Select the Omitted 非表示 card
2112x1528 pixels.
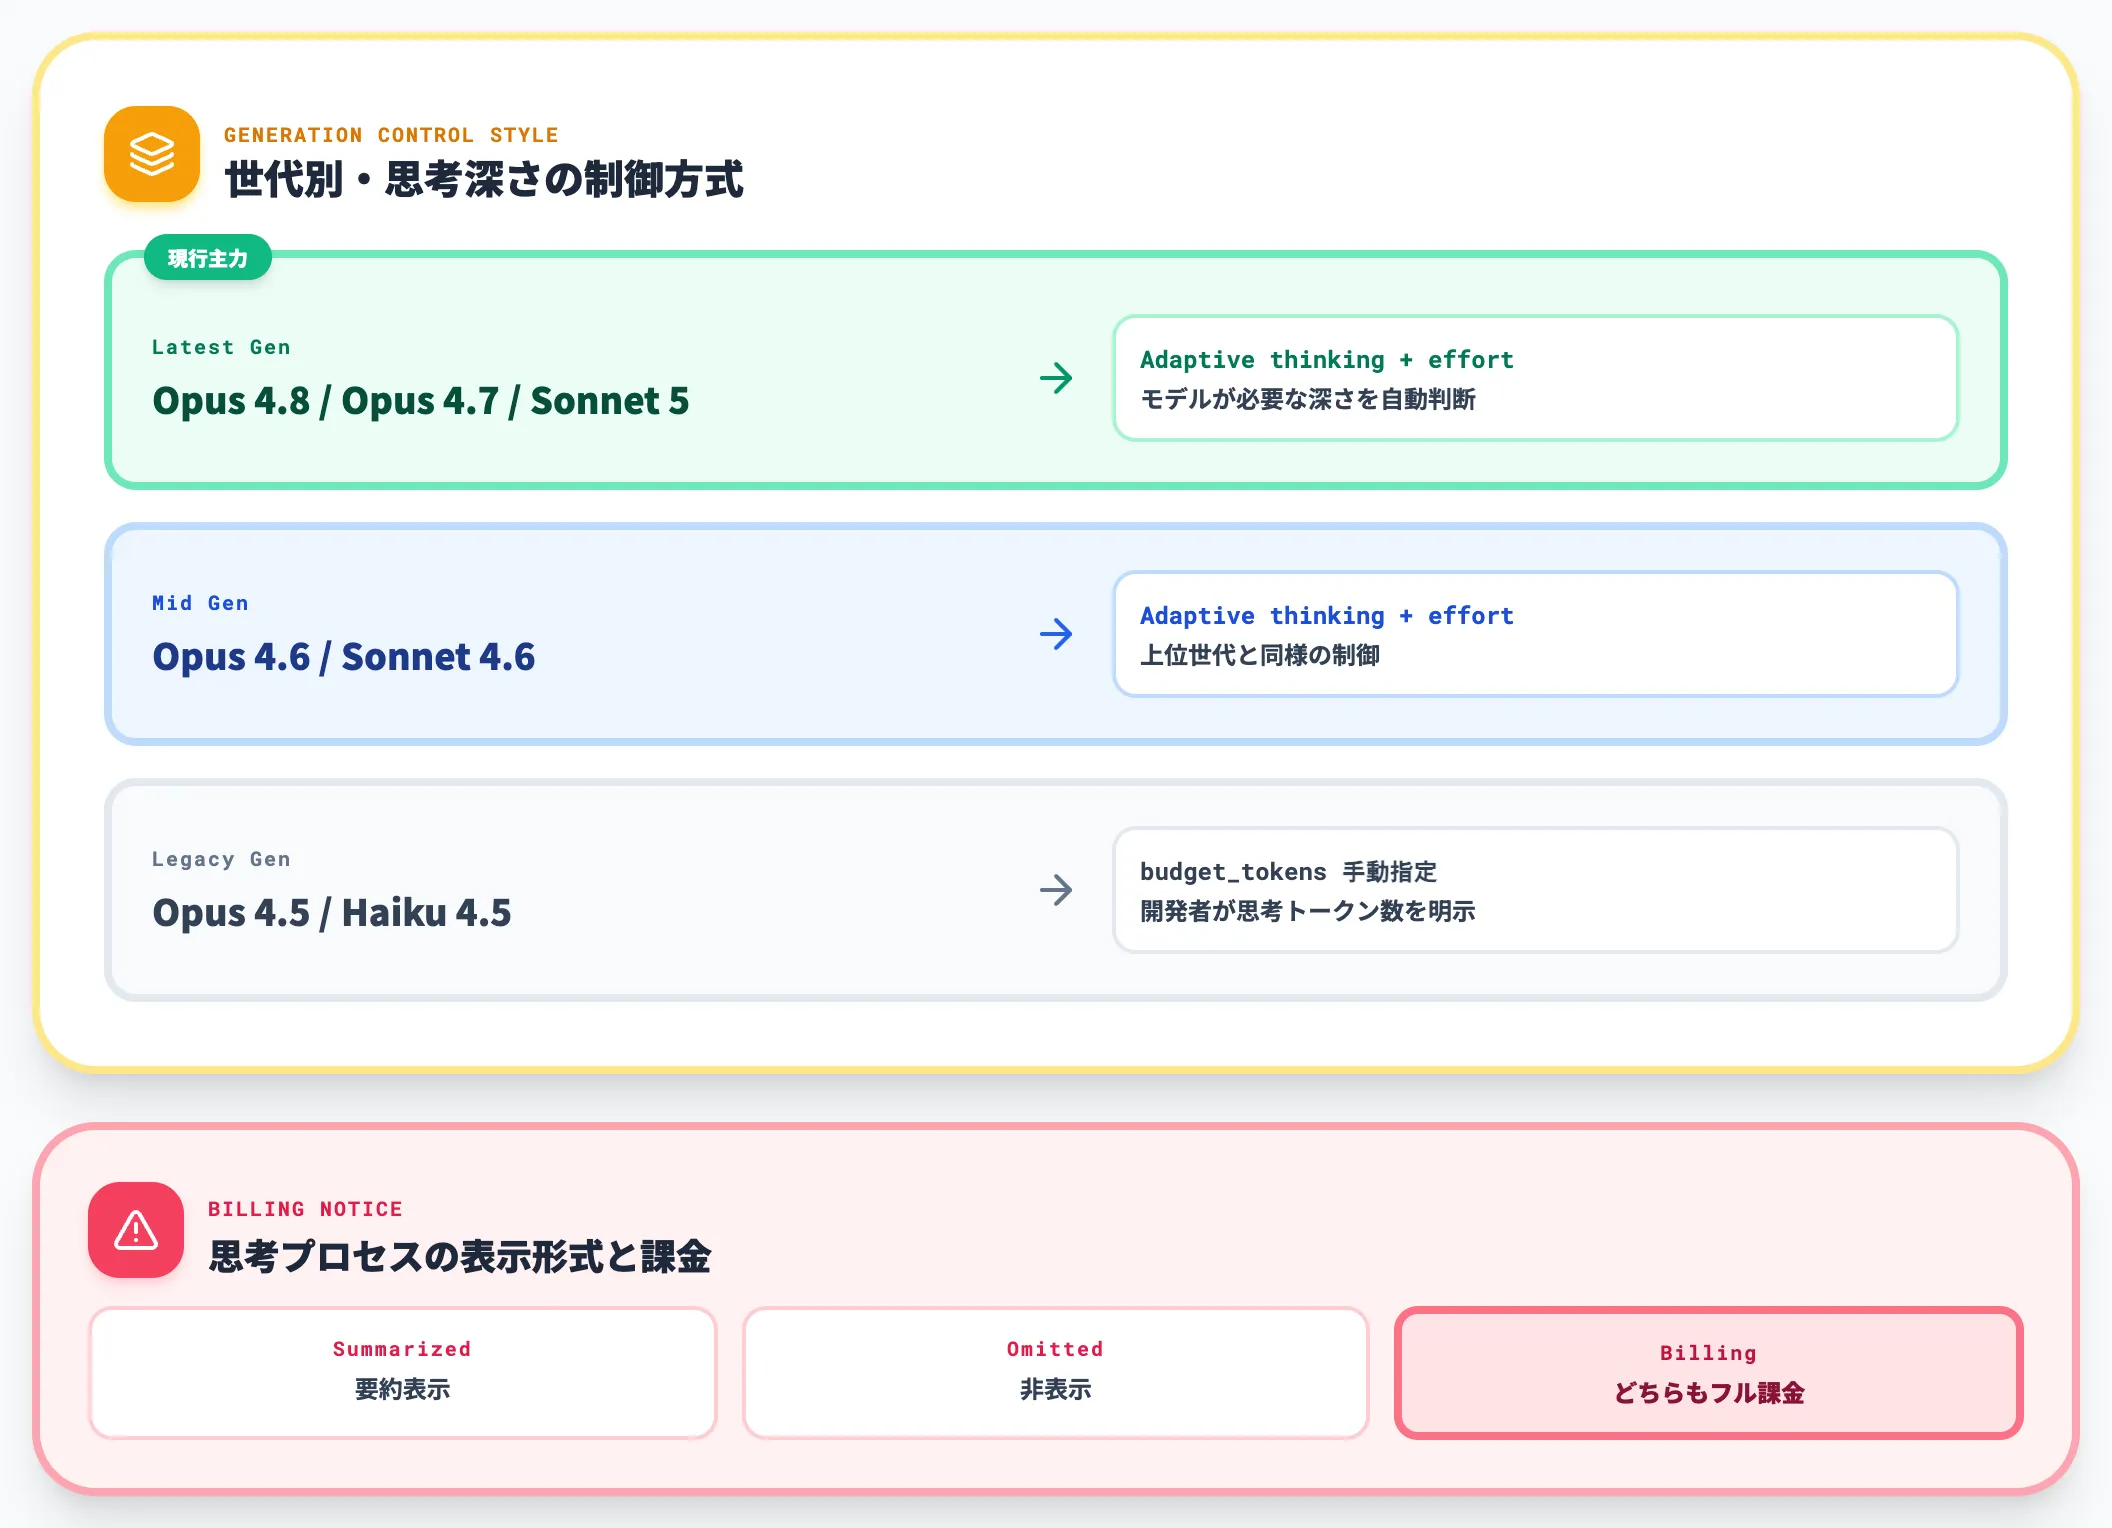tap(1055, 1373)
